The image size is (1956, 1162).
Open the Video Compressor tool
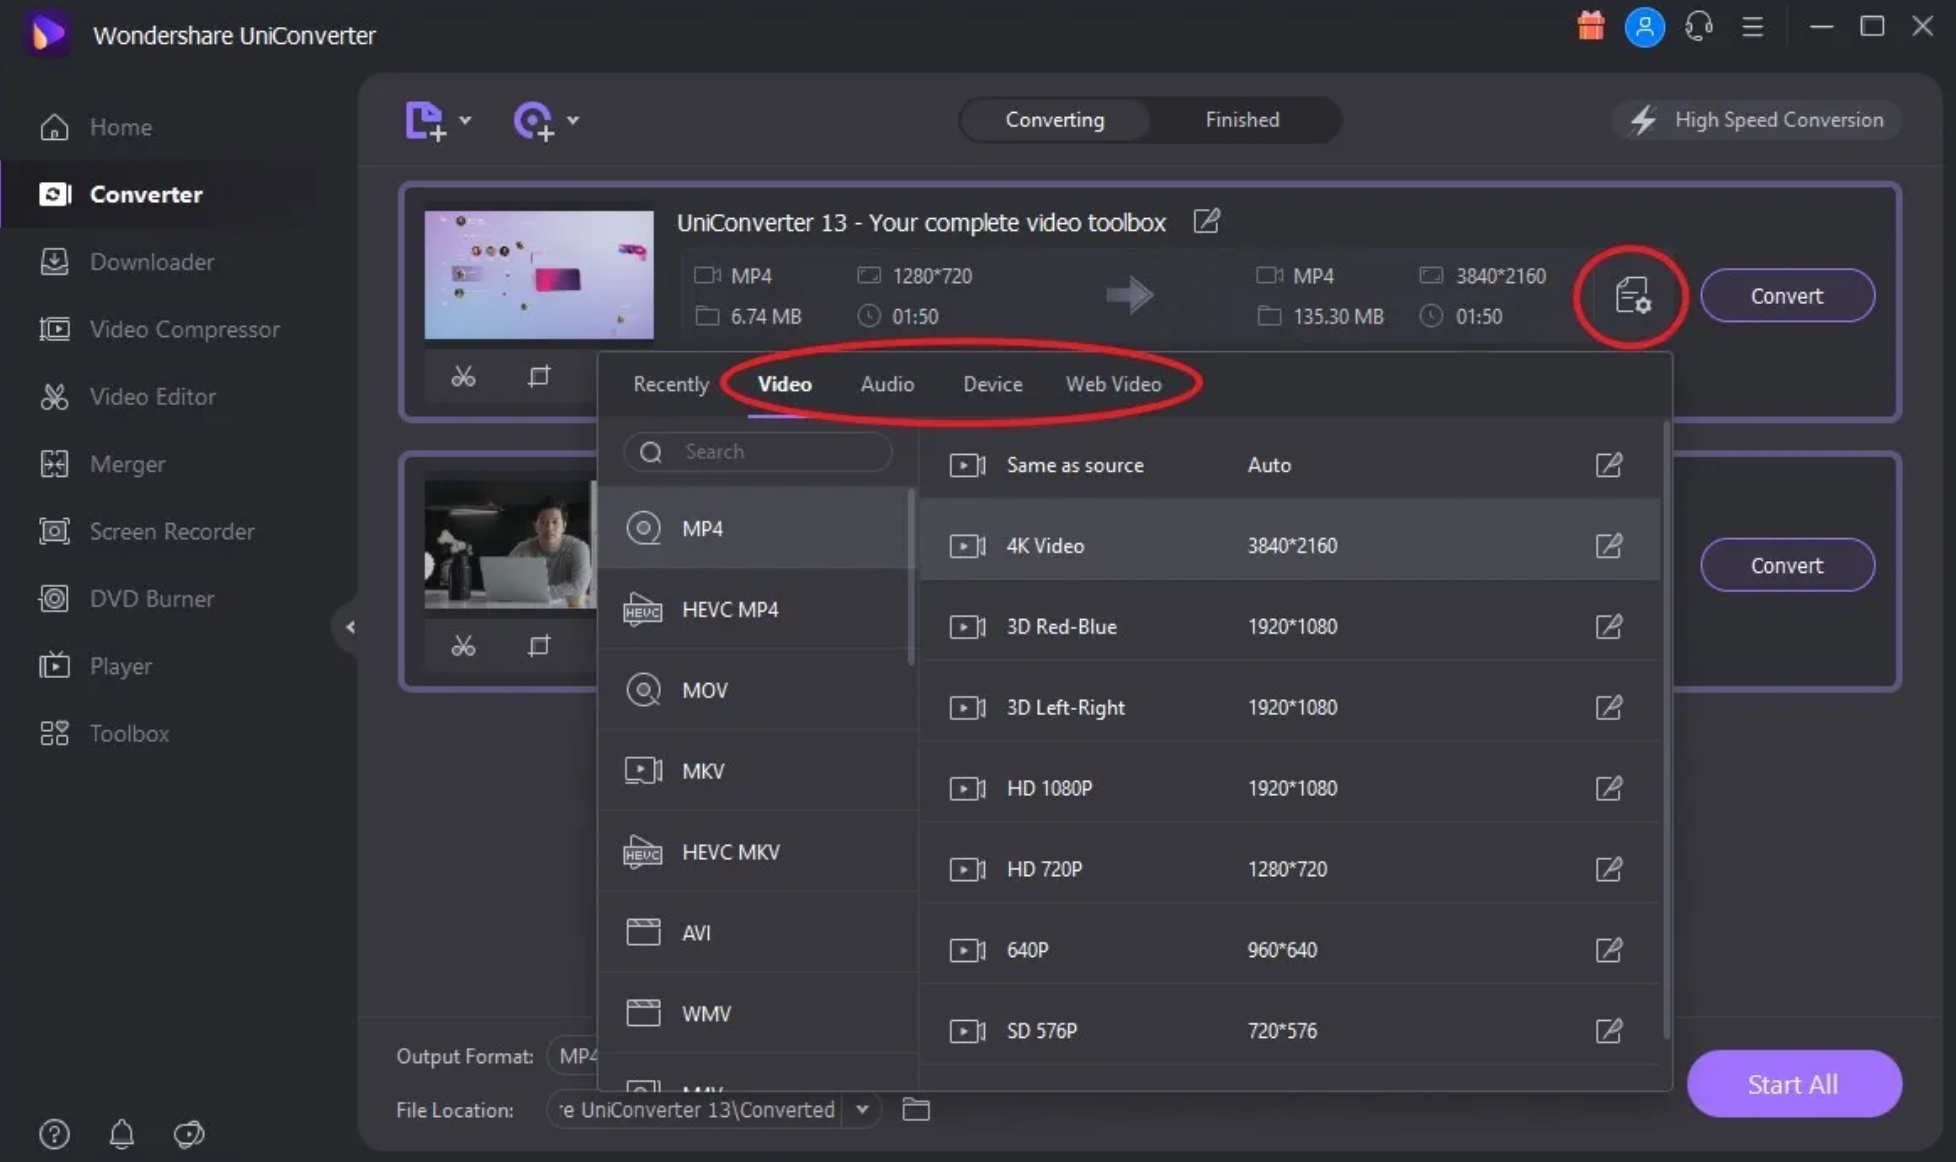[160, 329]
